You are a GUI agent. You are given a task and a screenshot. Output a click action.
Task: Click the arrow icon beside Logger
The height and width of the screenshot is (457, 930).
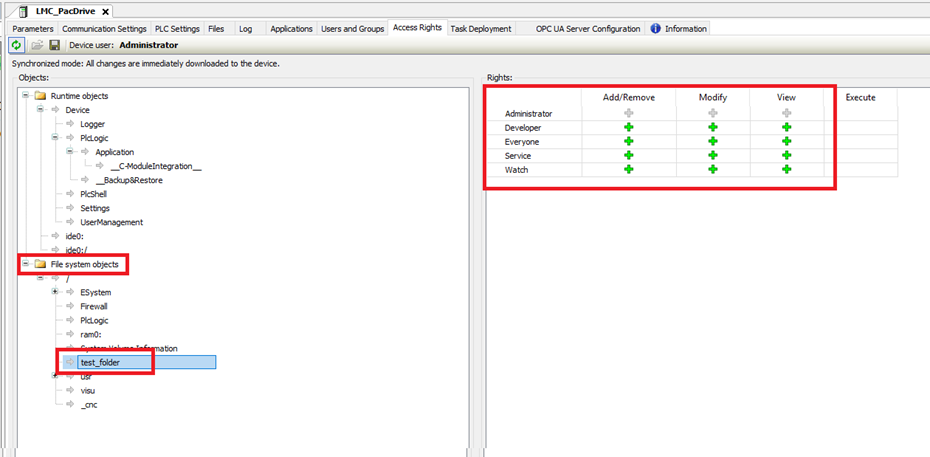[71, 124]
